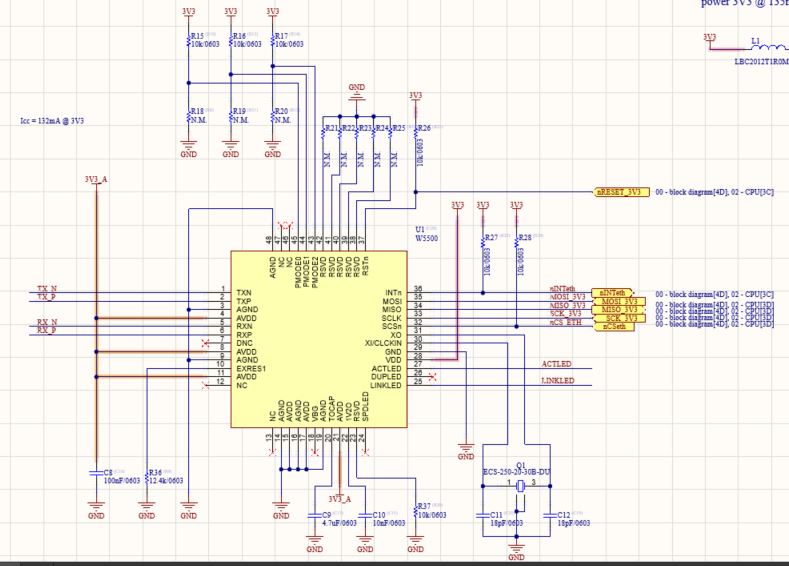Select the TX_N net label
Image resolution: width=789 pixels, height=566 pixels.
(x=47, y=289)
